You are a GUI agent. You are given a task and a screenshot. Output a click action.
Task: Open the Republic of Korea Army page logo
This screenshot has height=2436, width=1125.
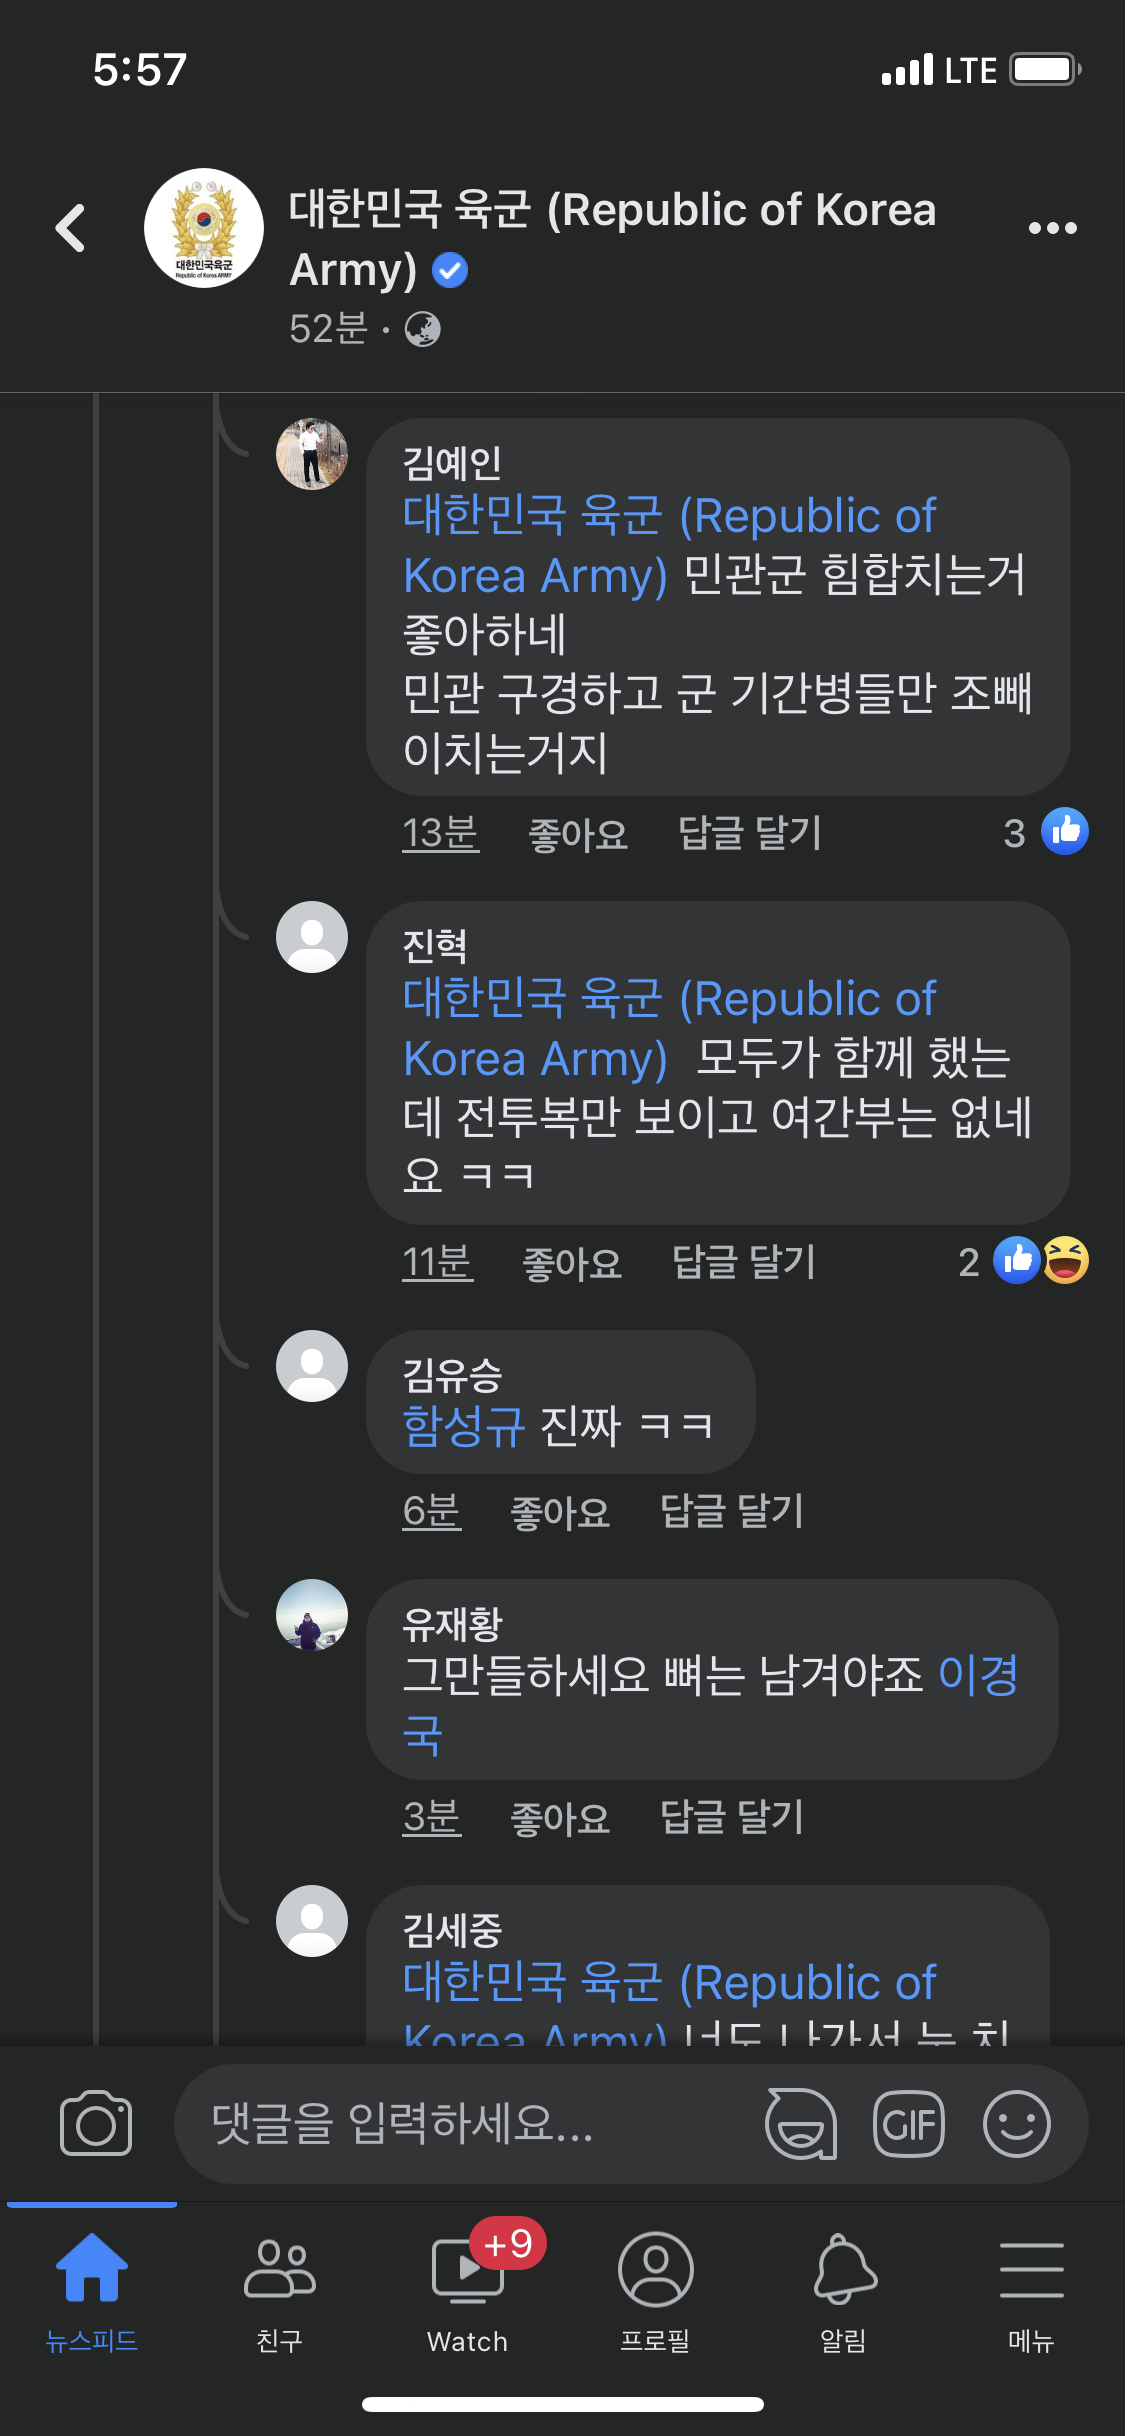(x=204, y=228)
